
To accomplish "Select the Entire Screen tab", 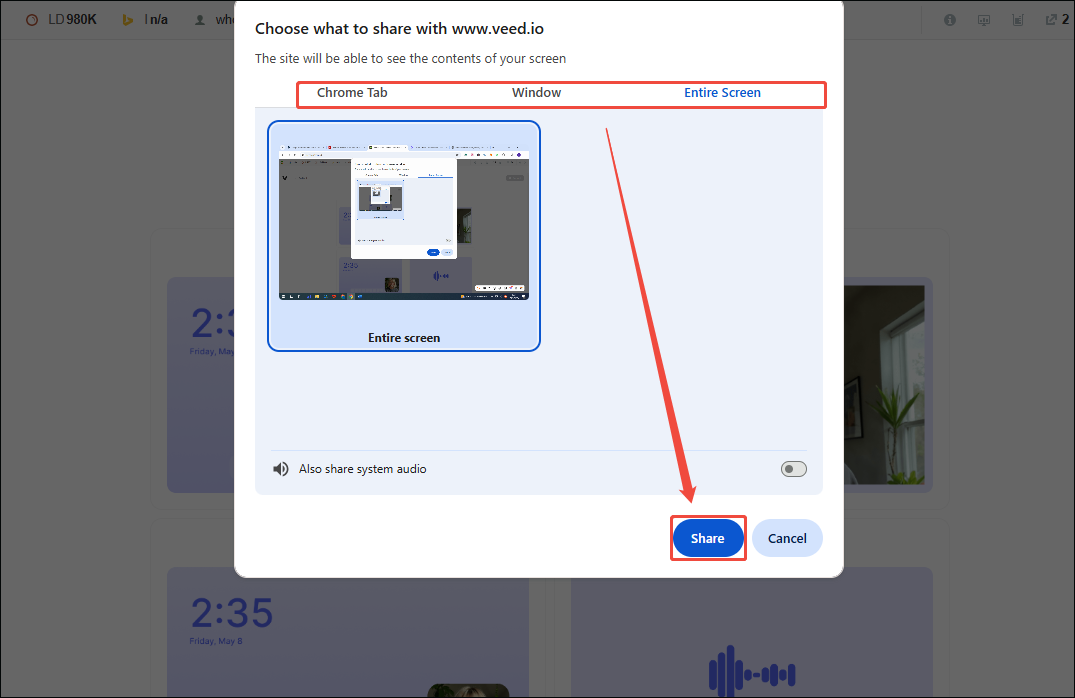I will point(722,92).
